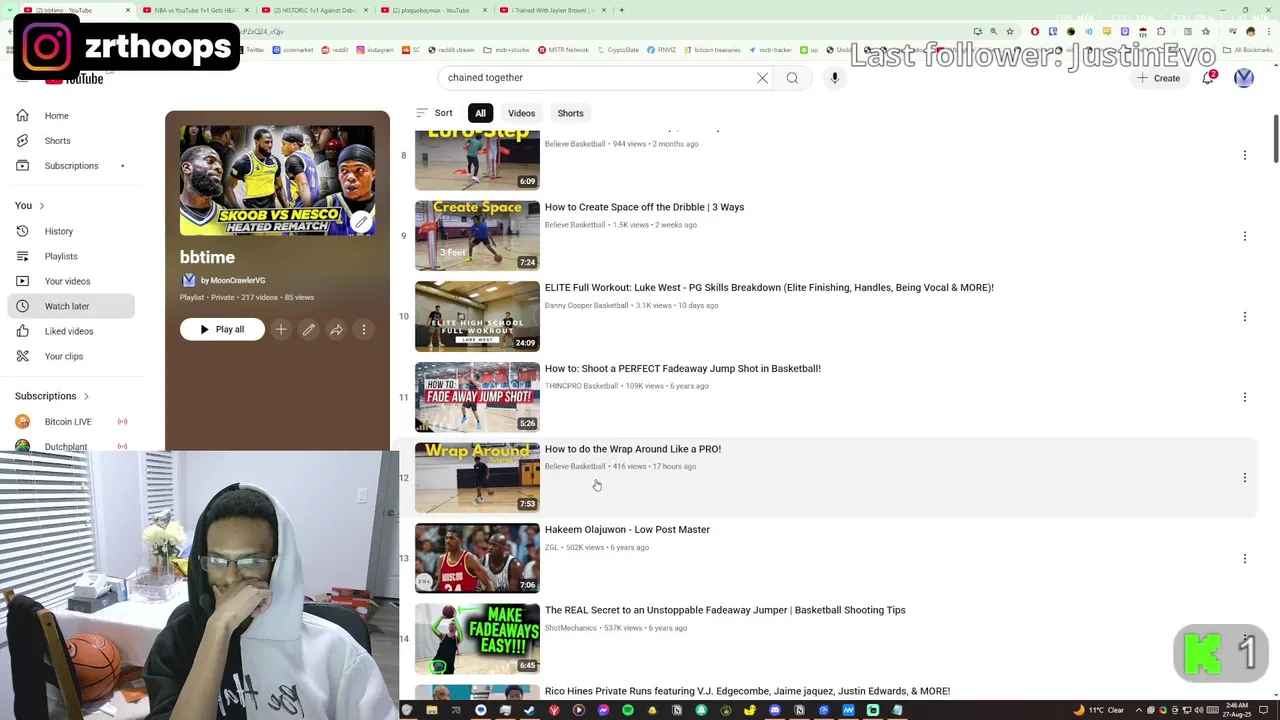
Task: Open 'How to do the Wrap Around' video
Action: pos(633,449)
